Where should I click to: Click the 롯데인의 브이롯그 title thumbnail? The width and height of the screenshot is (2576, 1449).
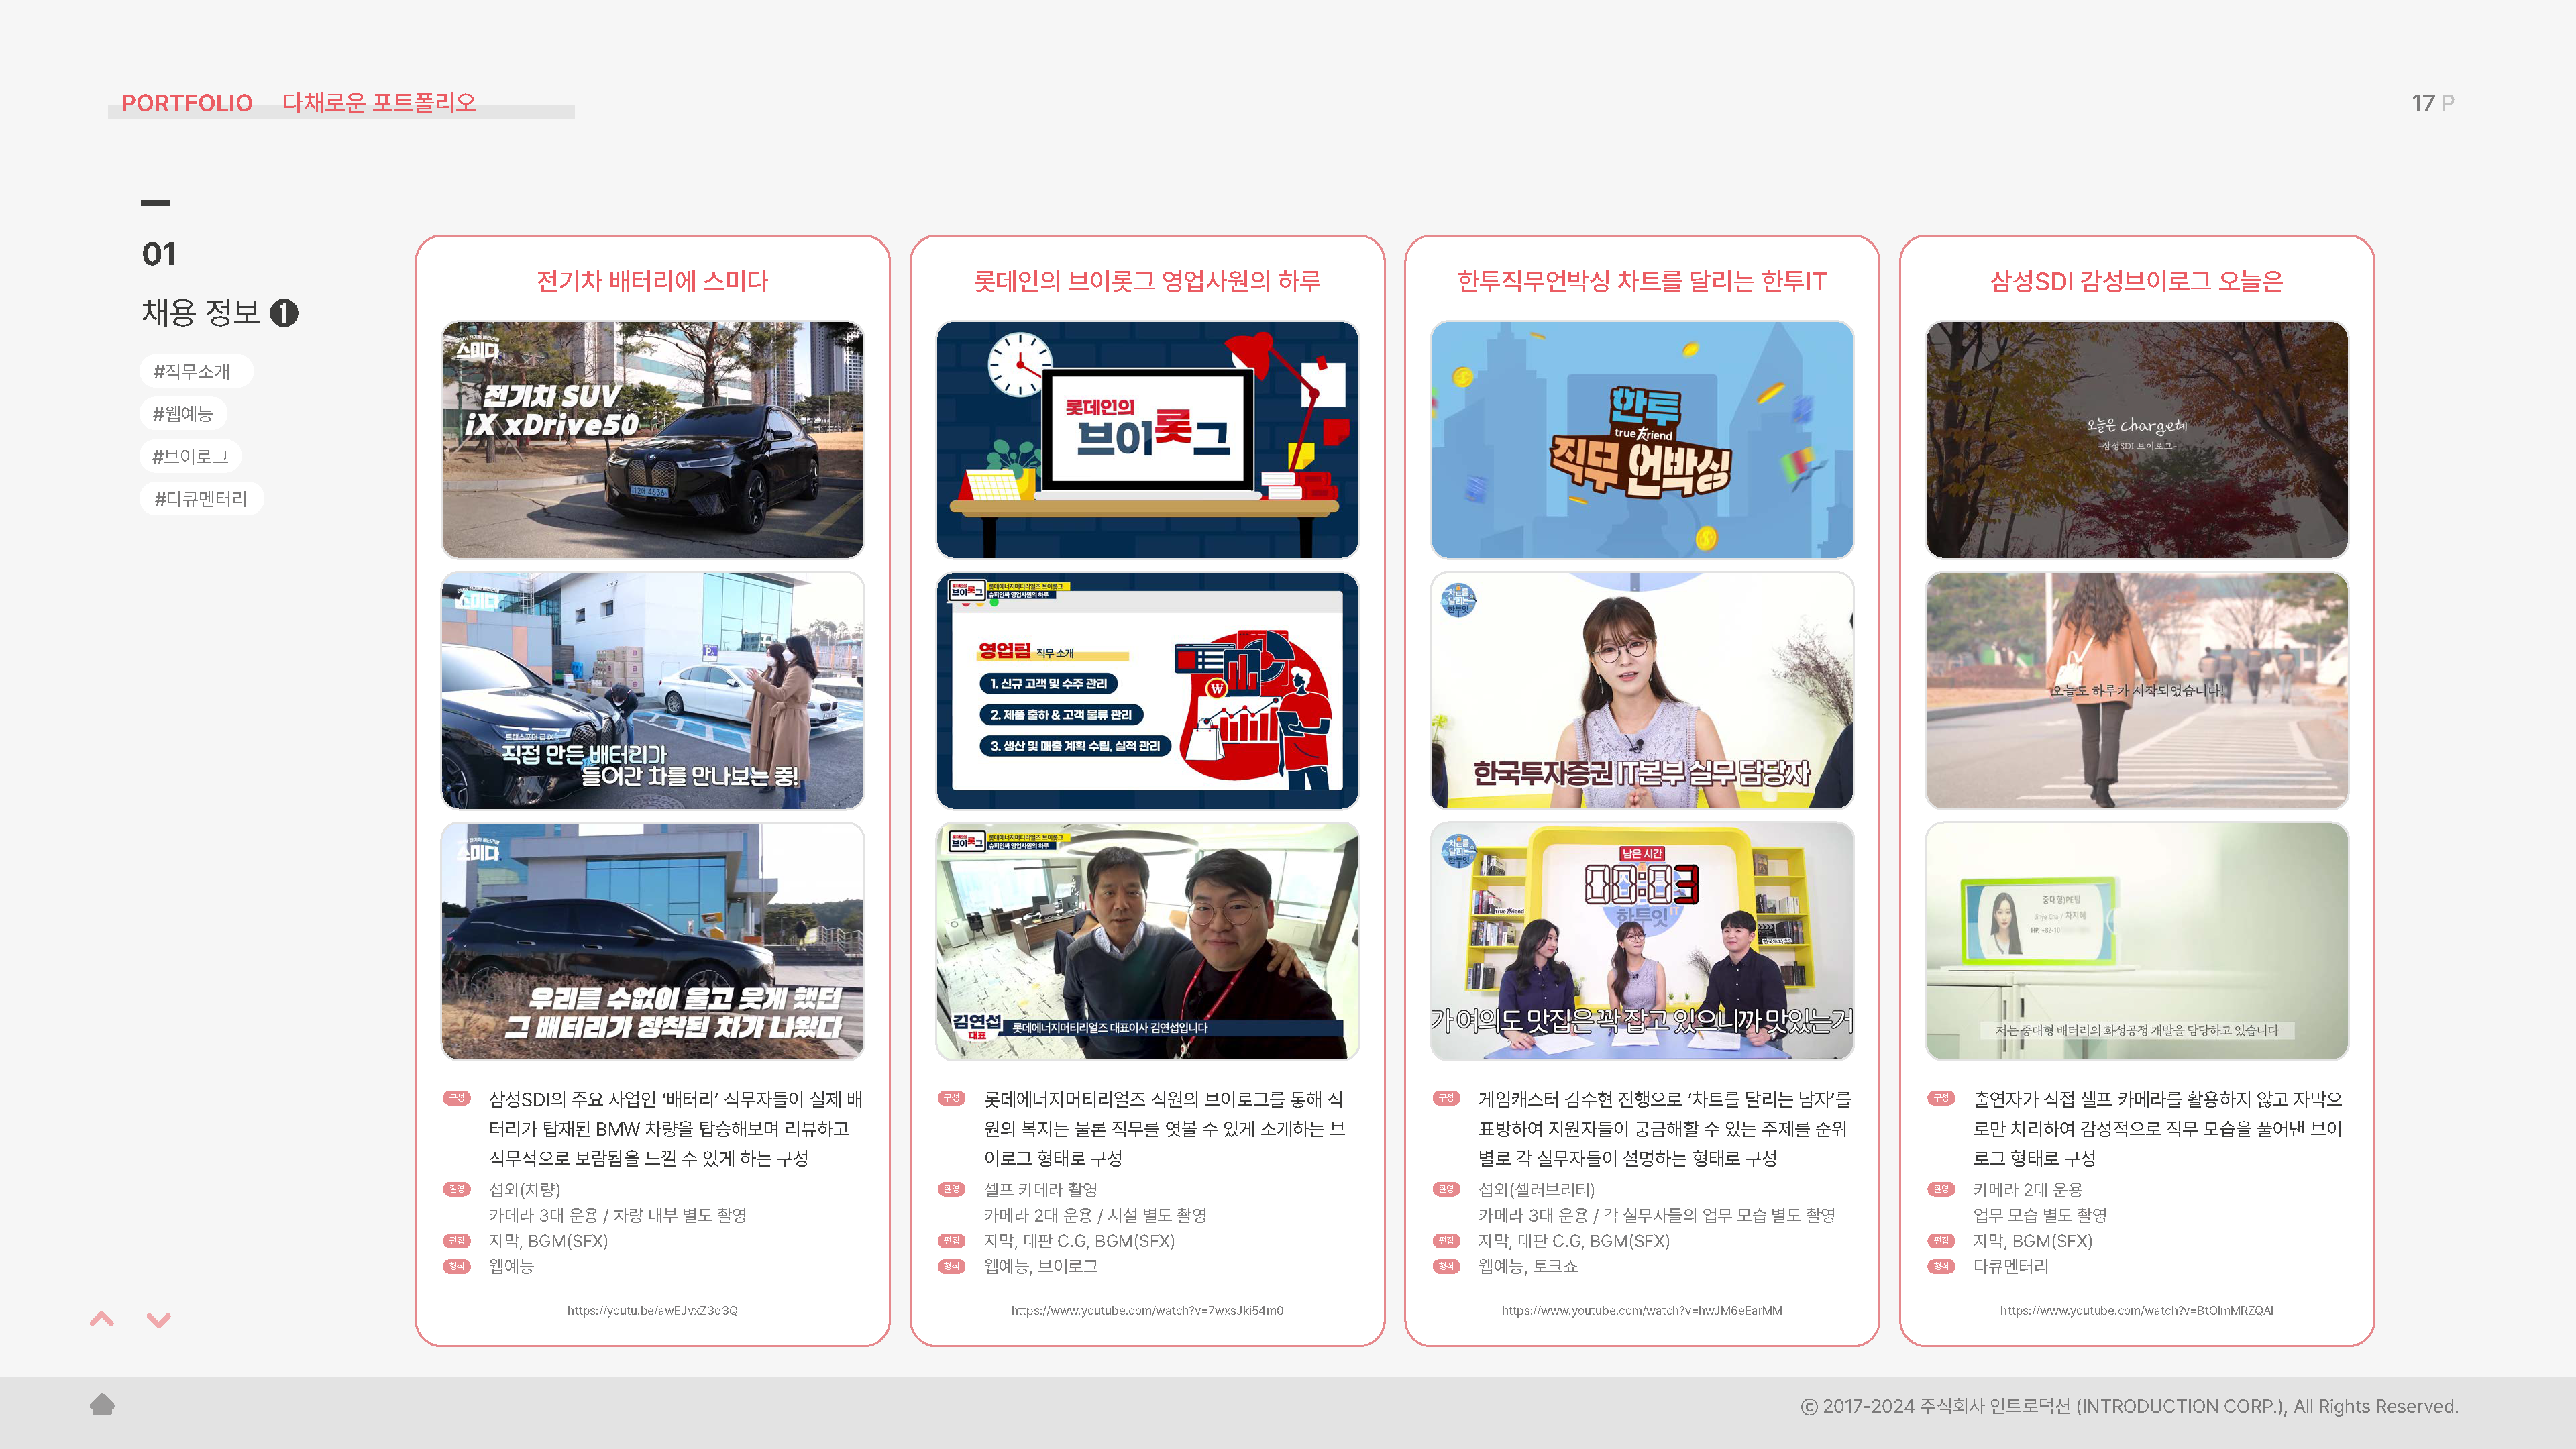point(1147,440)
